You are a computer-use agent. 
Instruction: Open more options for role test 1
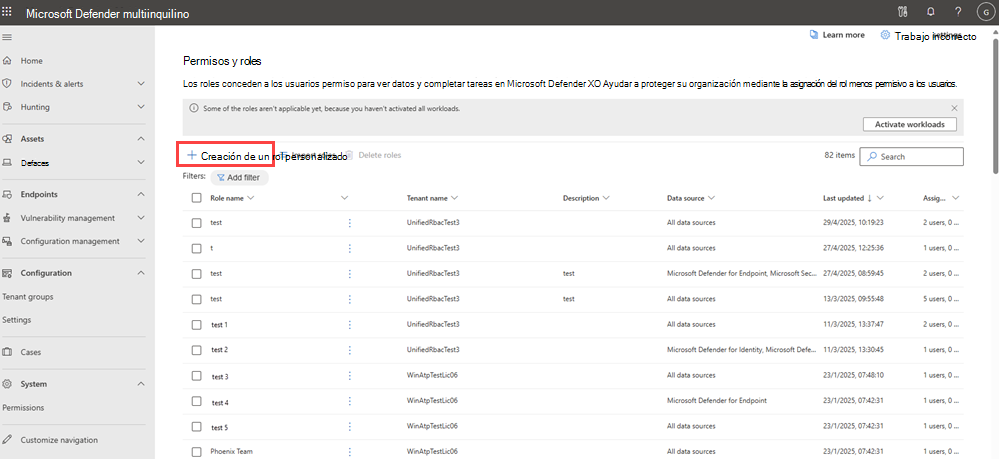(349, 324)
